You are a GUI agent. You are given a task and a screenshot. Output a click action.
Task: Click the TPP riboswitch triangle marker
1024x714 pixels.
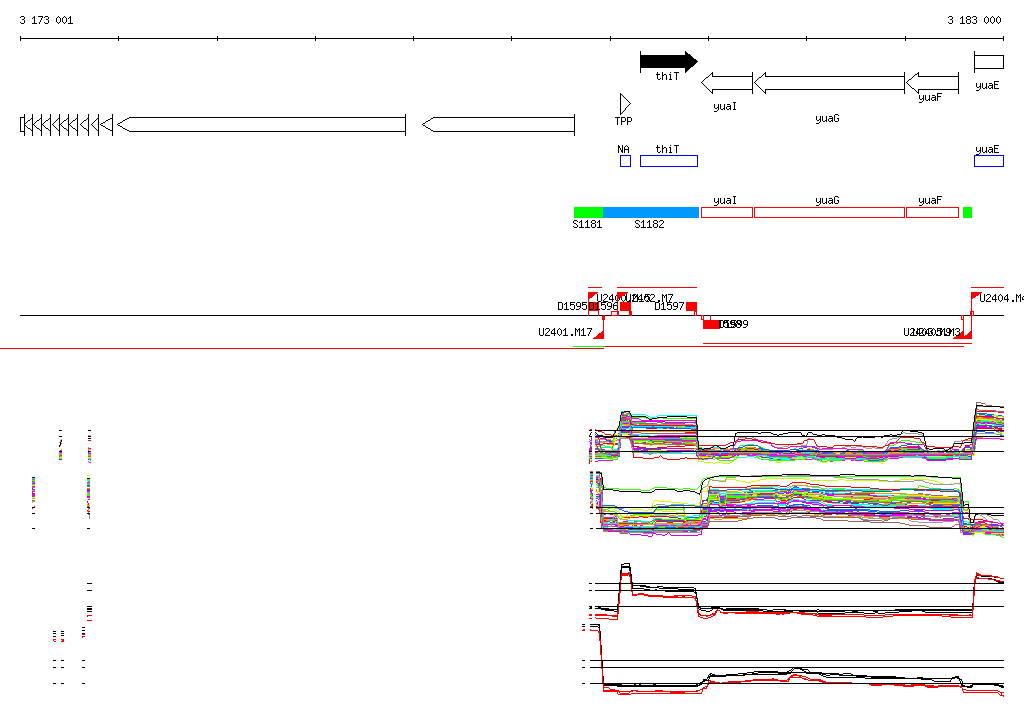pyautogui.click(x=625, y=104)
